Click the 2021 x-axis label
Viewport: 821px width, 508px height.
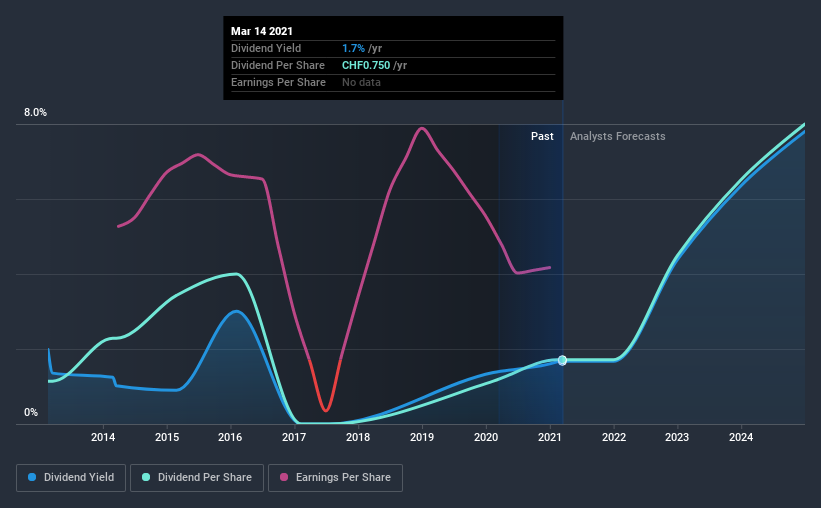pyautogui.click(x=550, y=437)
